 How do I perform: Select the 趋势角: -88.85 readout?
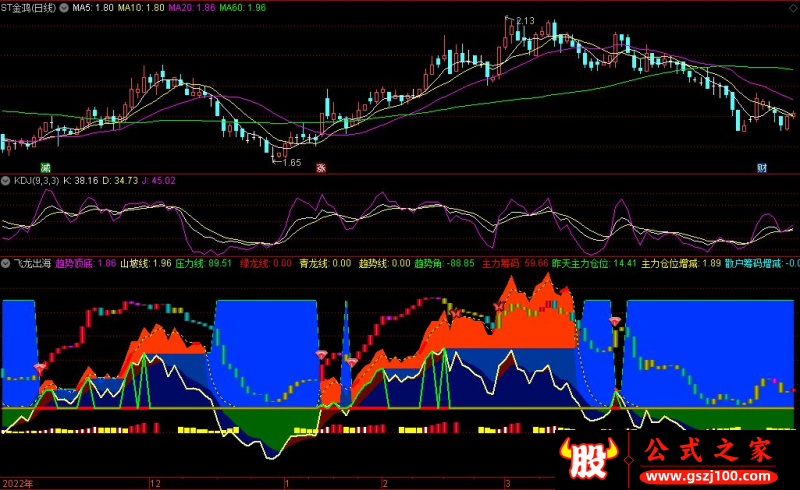(444, 263)
